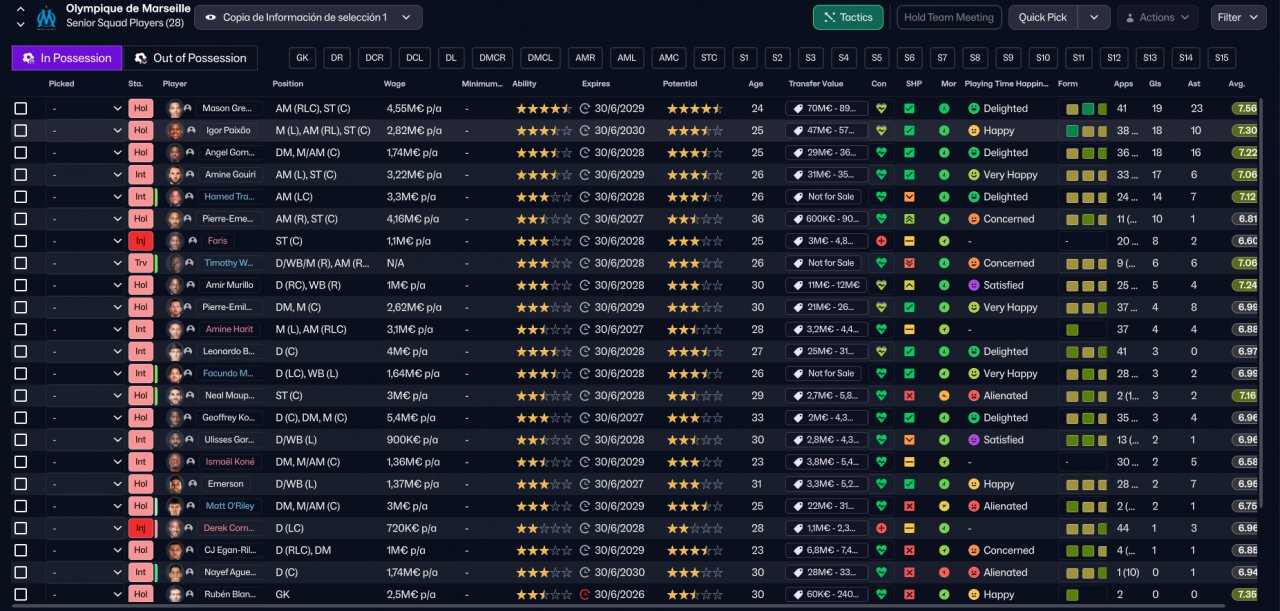Click the contract expiry clock icon for Rubén Blanco
The image size is (1280, 611).
(585, 595)
